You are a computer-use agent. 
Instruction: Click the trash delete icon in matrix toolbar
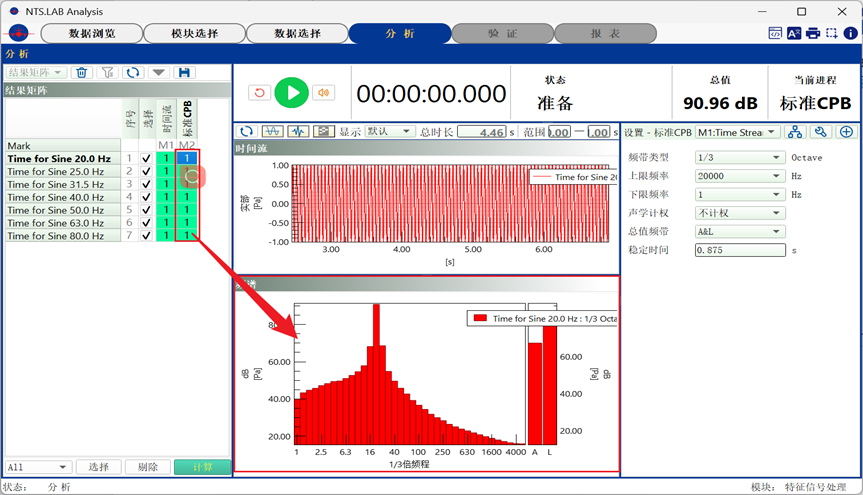pos(82,73)
